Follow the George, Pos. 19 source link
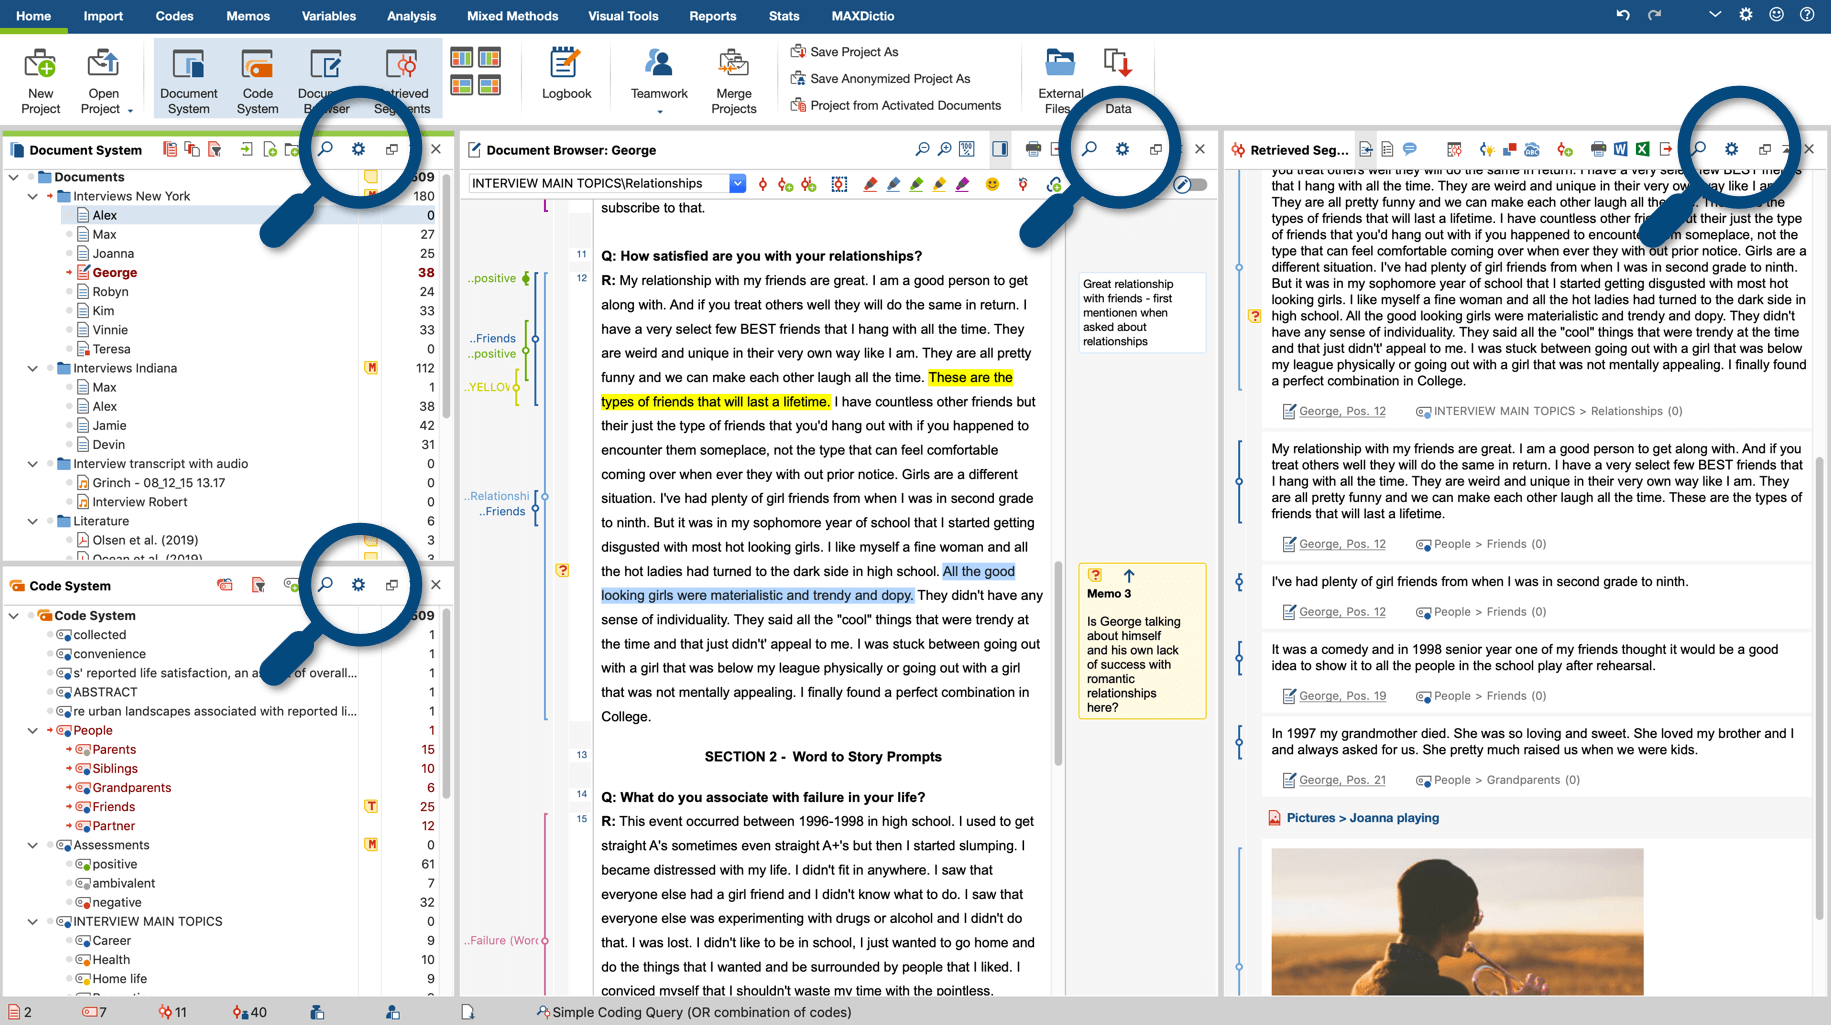 tap(1342, 696)
